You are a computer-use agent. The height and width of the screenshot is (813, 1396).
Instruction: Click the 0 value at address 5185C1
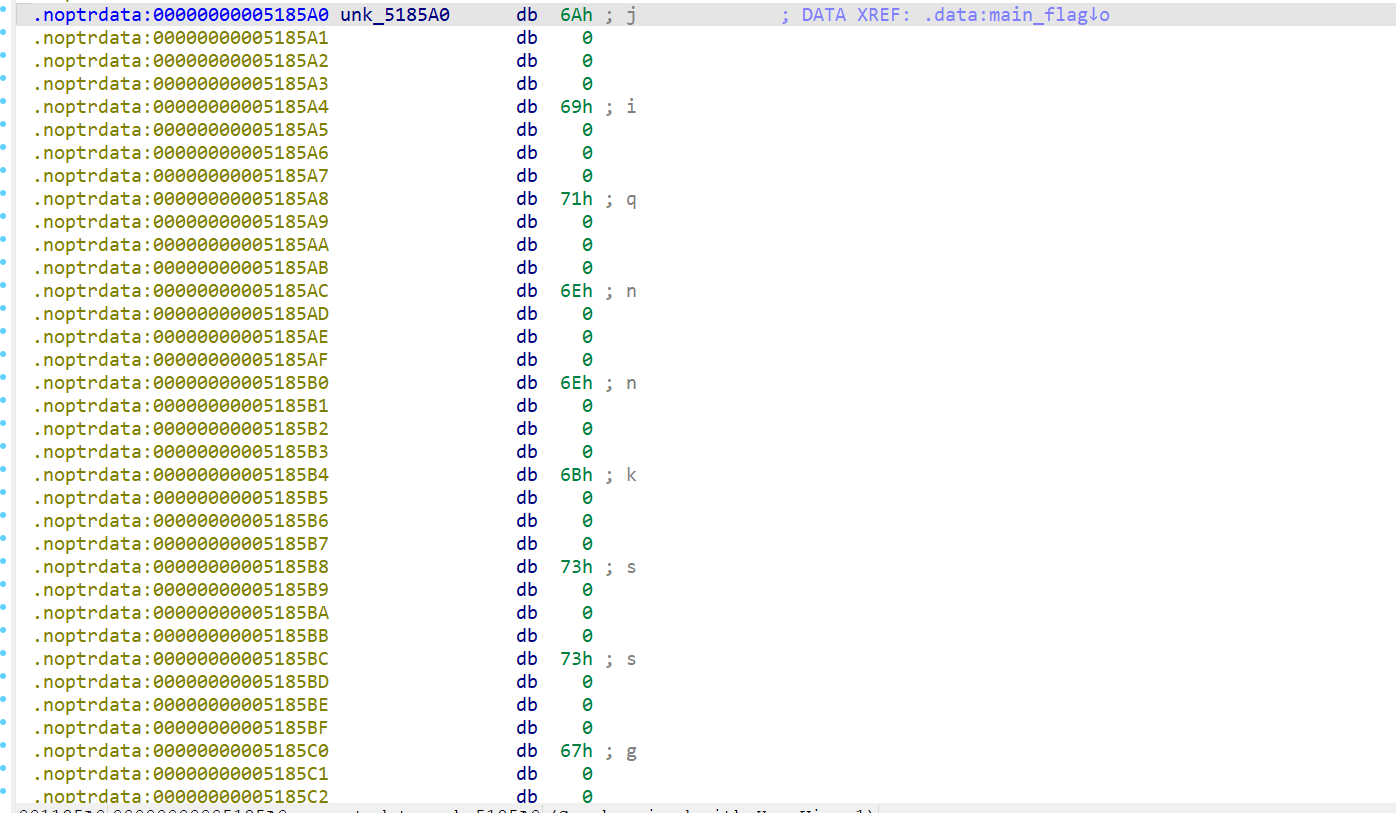[587, 774]
